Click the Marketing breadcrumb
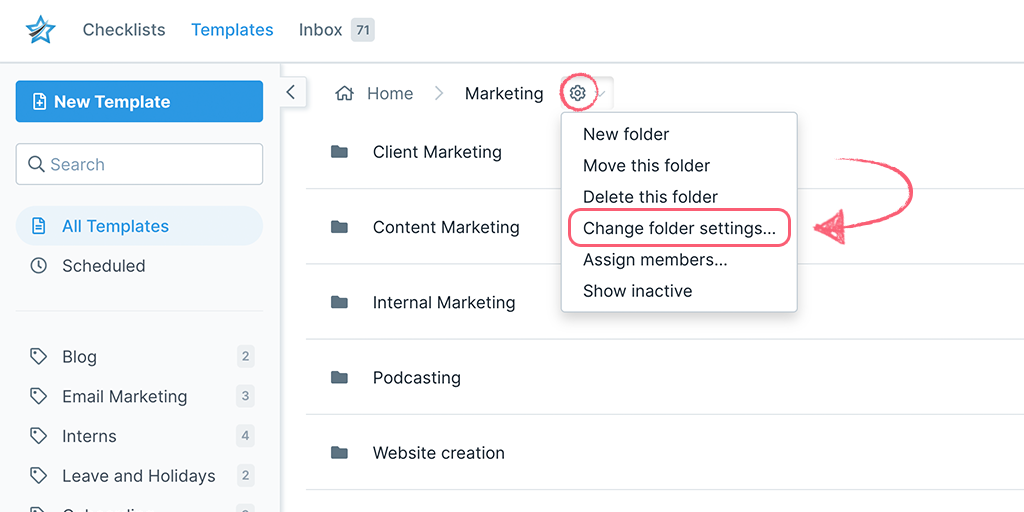 click(x=504, y=93)
